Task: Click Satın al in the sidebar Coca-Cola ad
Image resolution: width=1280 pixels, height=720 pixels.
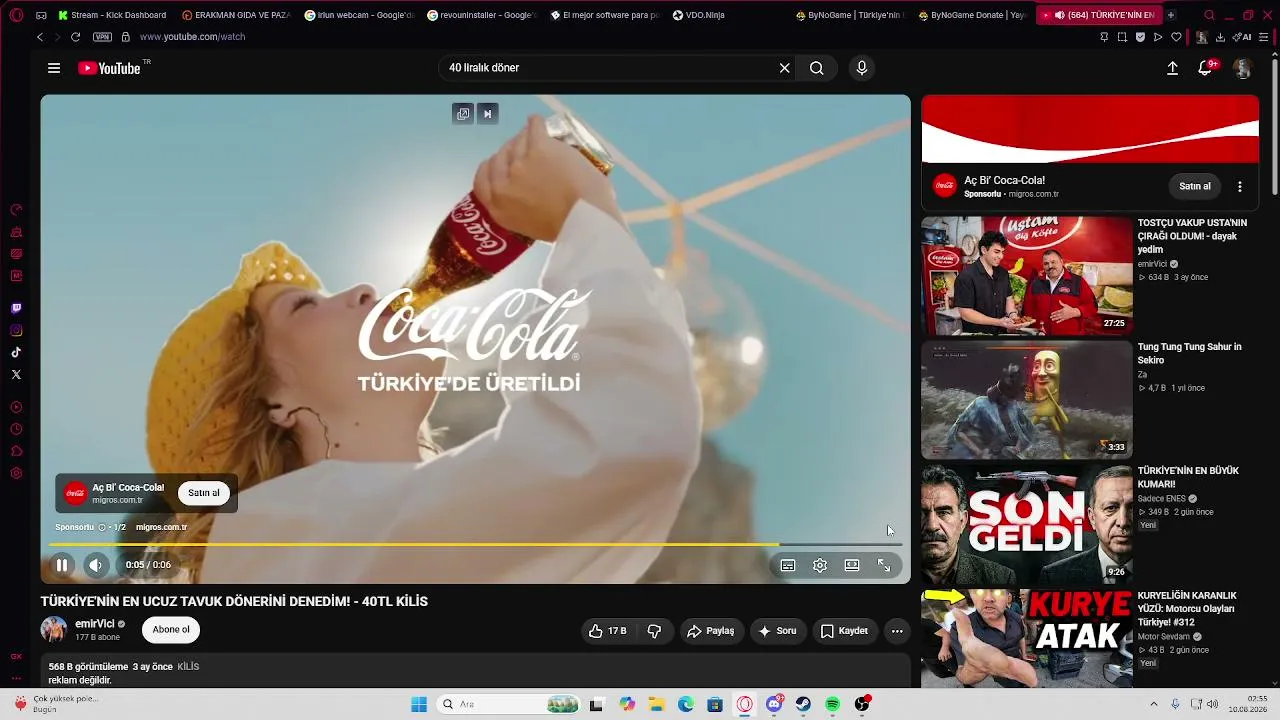Action: click(x=1195, y=186)
